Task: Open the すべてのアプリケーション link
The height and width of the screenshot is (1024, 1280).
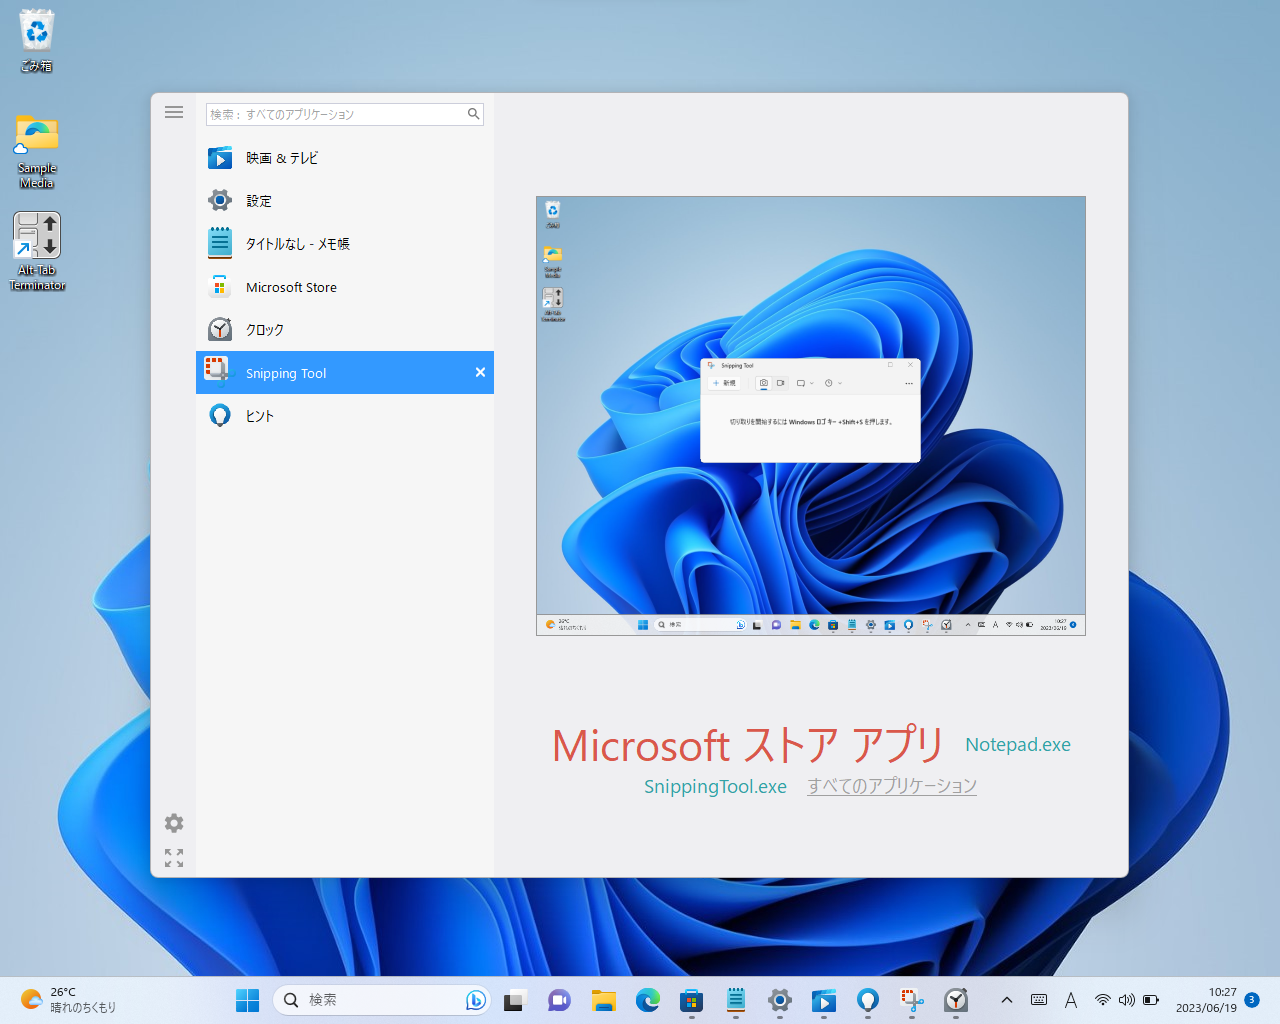Action: pyautogui.click(x=891, y=786)
